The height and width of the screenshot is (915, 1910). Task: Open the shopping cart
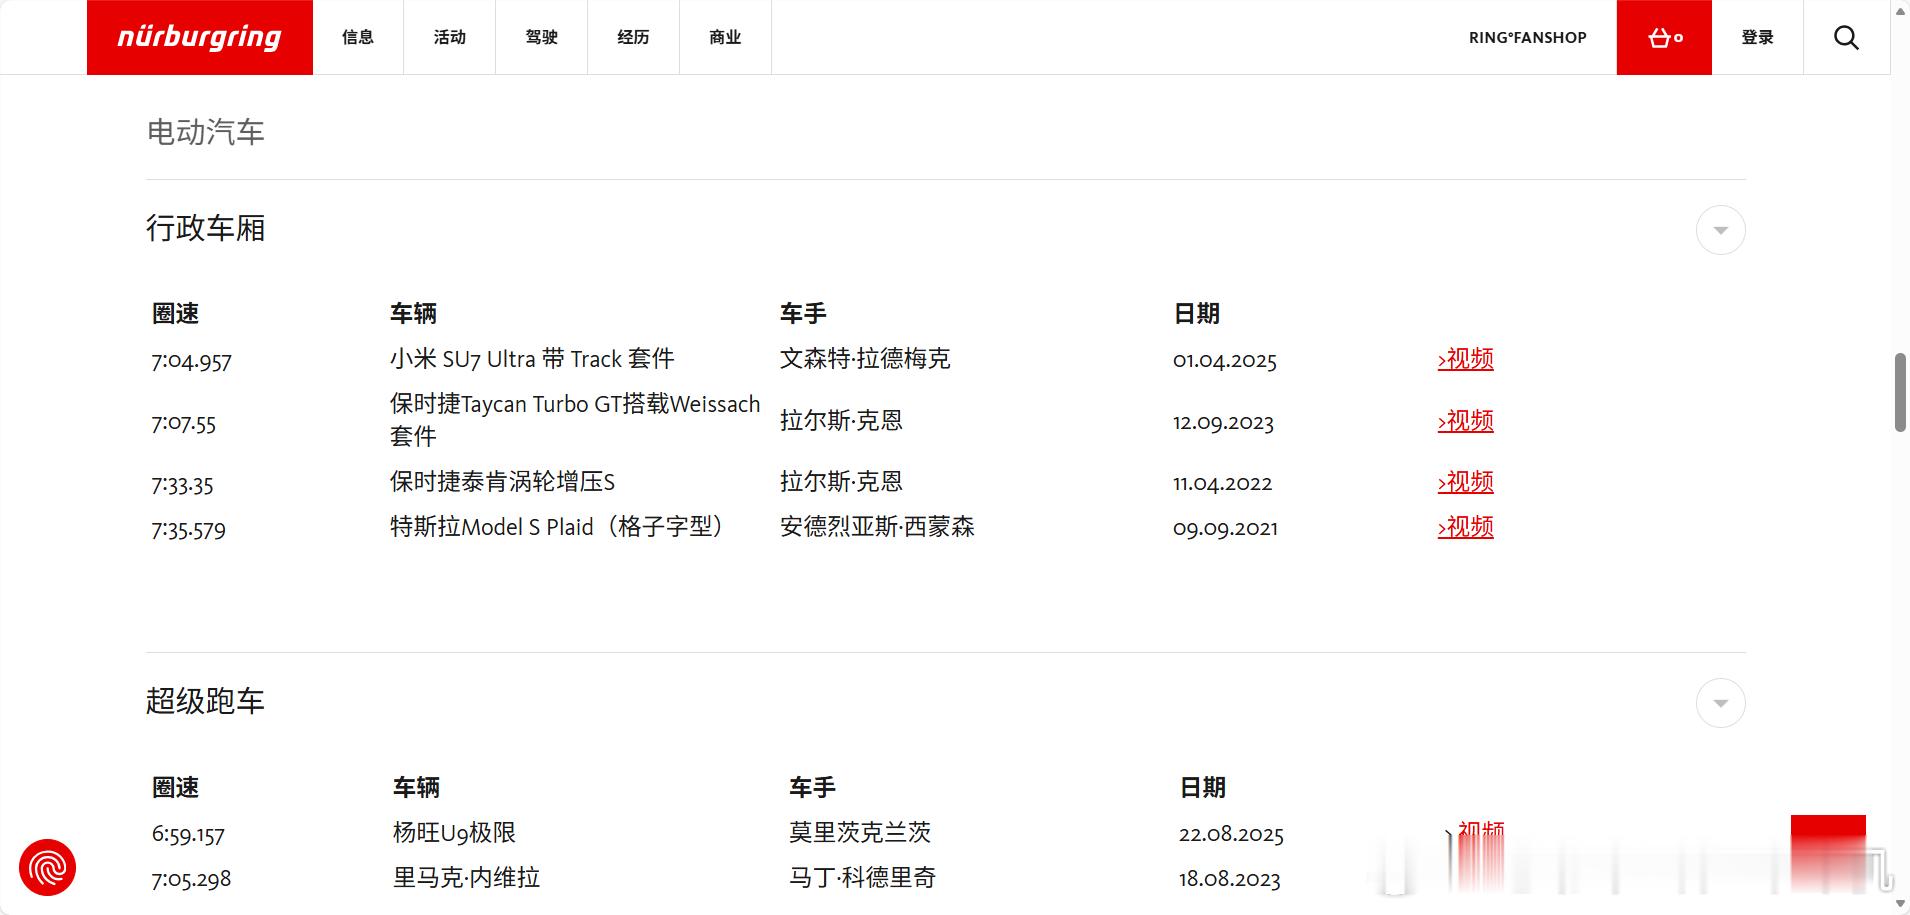(1663, 37)
